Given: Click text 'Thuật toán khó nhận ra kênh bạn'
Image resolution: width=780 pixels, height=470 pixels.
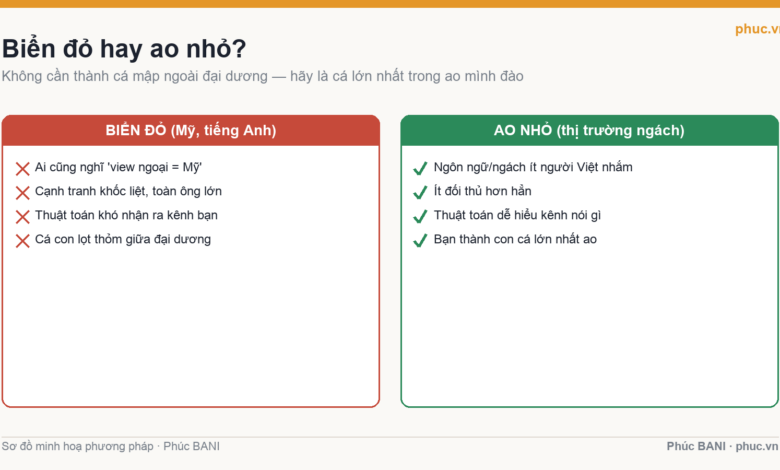Looking at the screenshot, I should (x=126, y=215).
